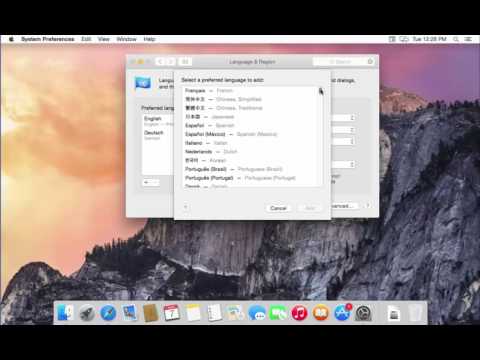Open the document stack in Dock
Screen dimensions: 480x360
click(x=394, y=313)
